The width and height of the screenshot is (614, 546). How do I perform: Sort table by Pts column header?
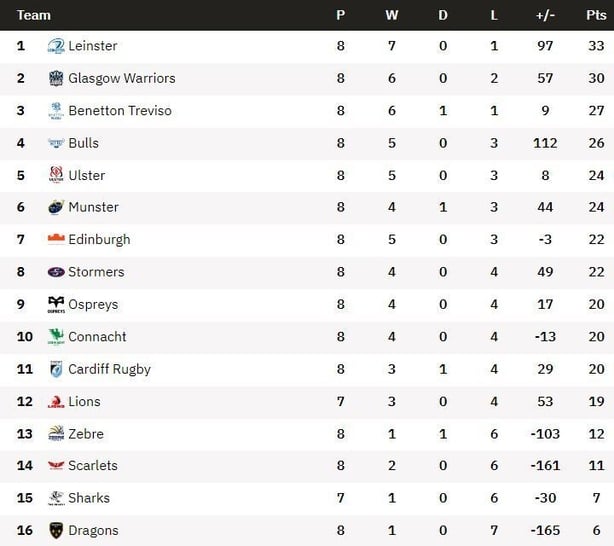tap(596, 15)
